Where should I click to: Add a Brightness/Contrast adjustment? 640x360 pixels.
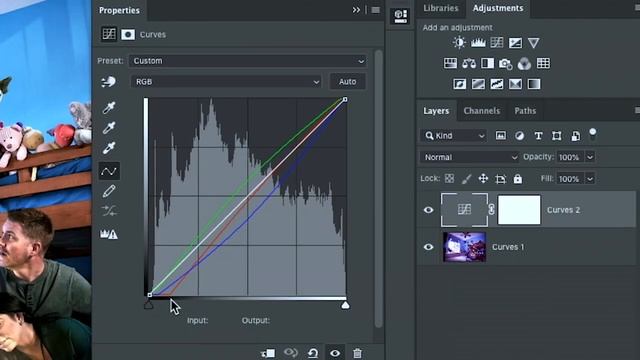point(459,42)
